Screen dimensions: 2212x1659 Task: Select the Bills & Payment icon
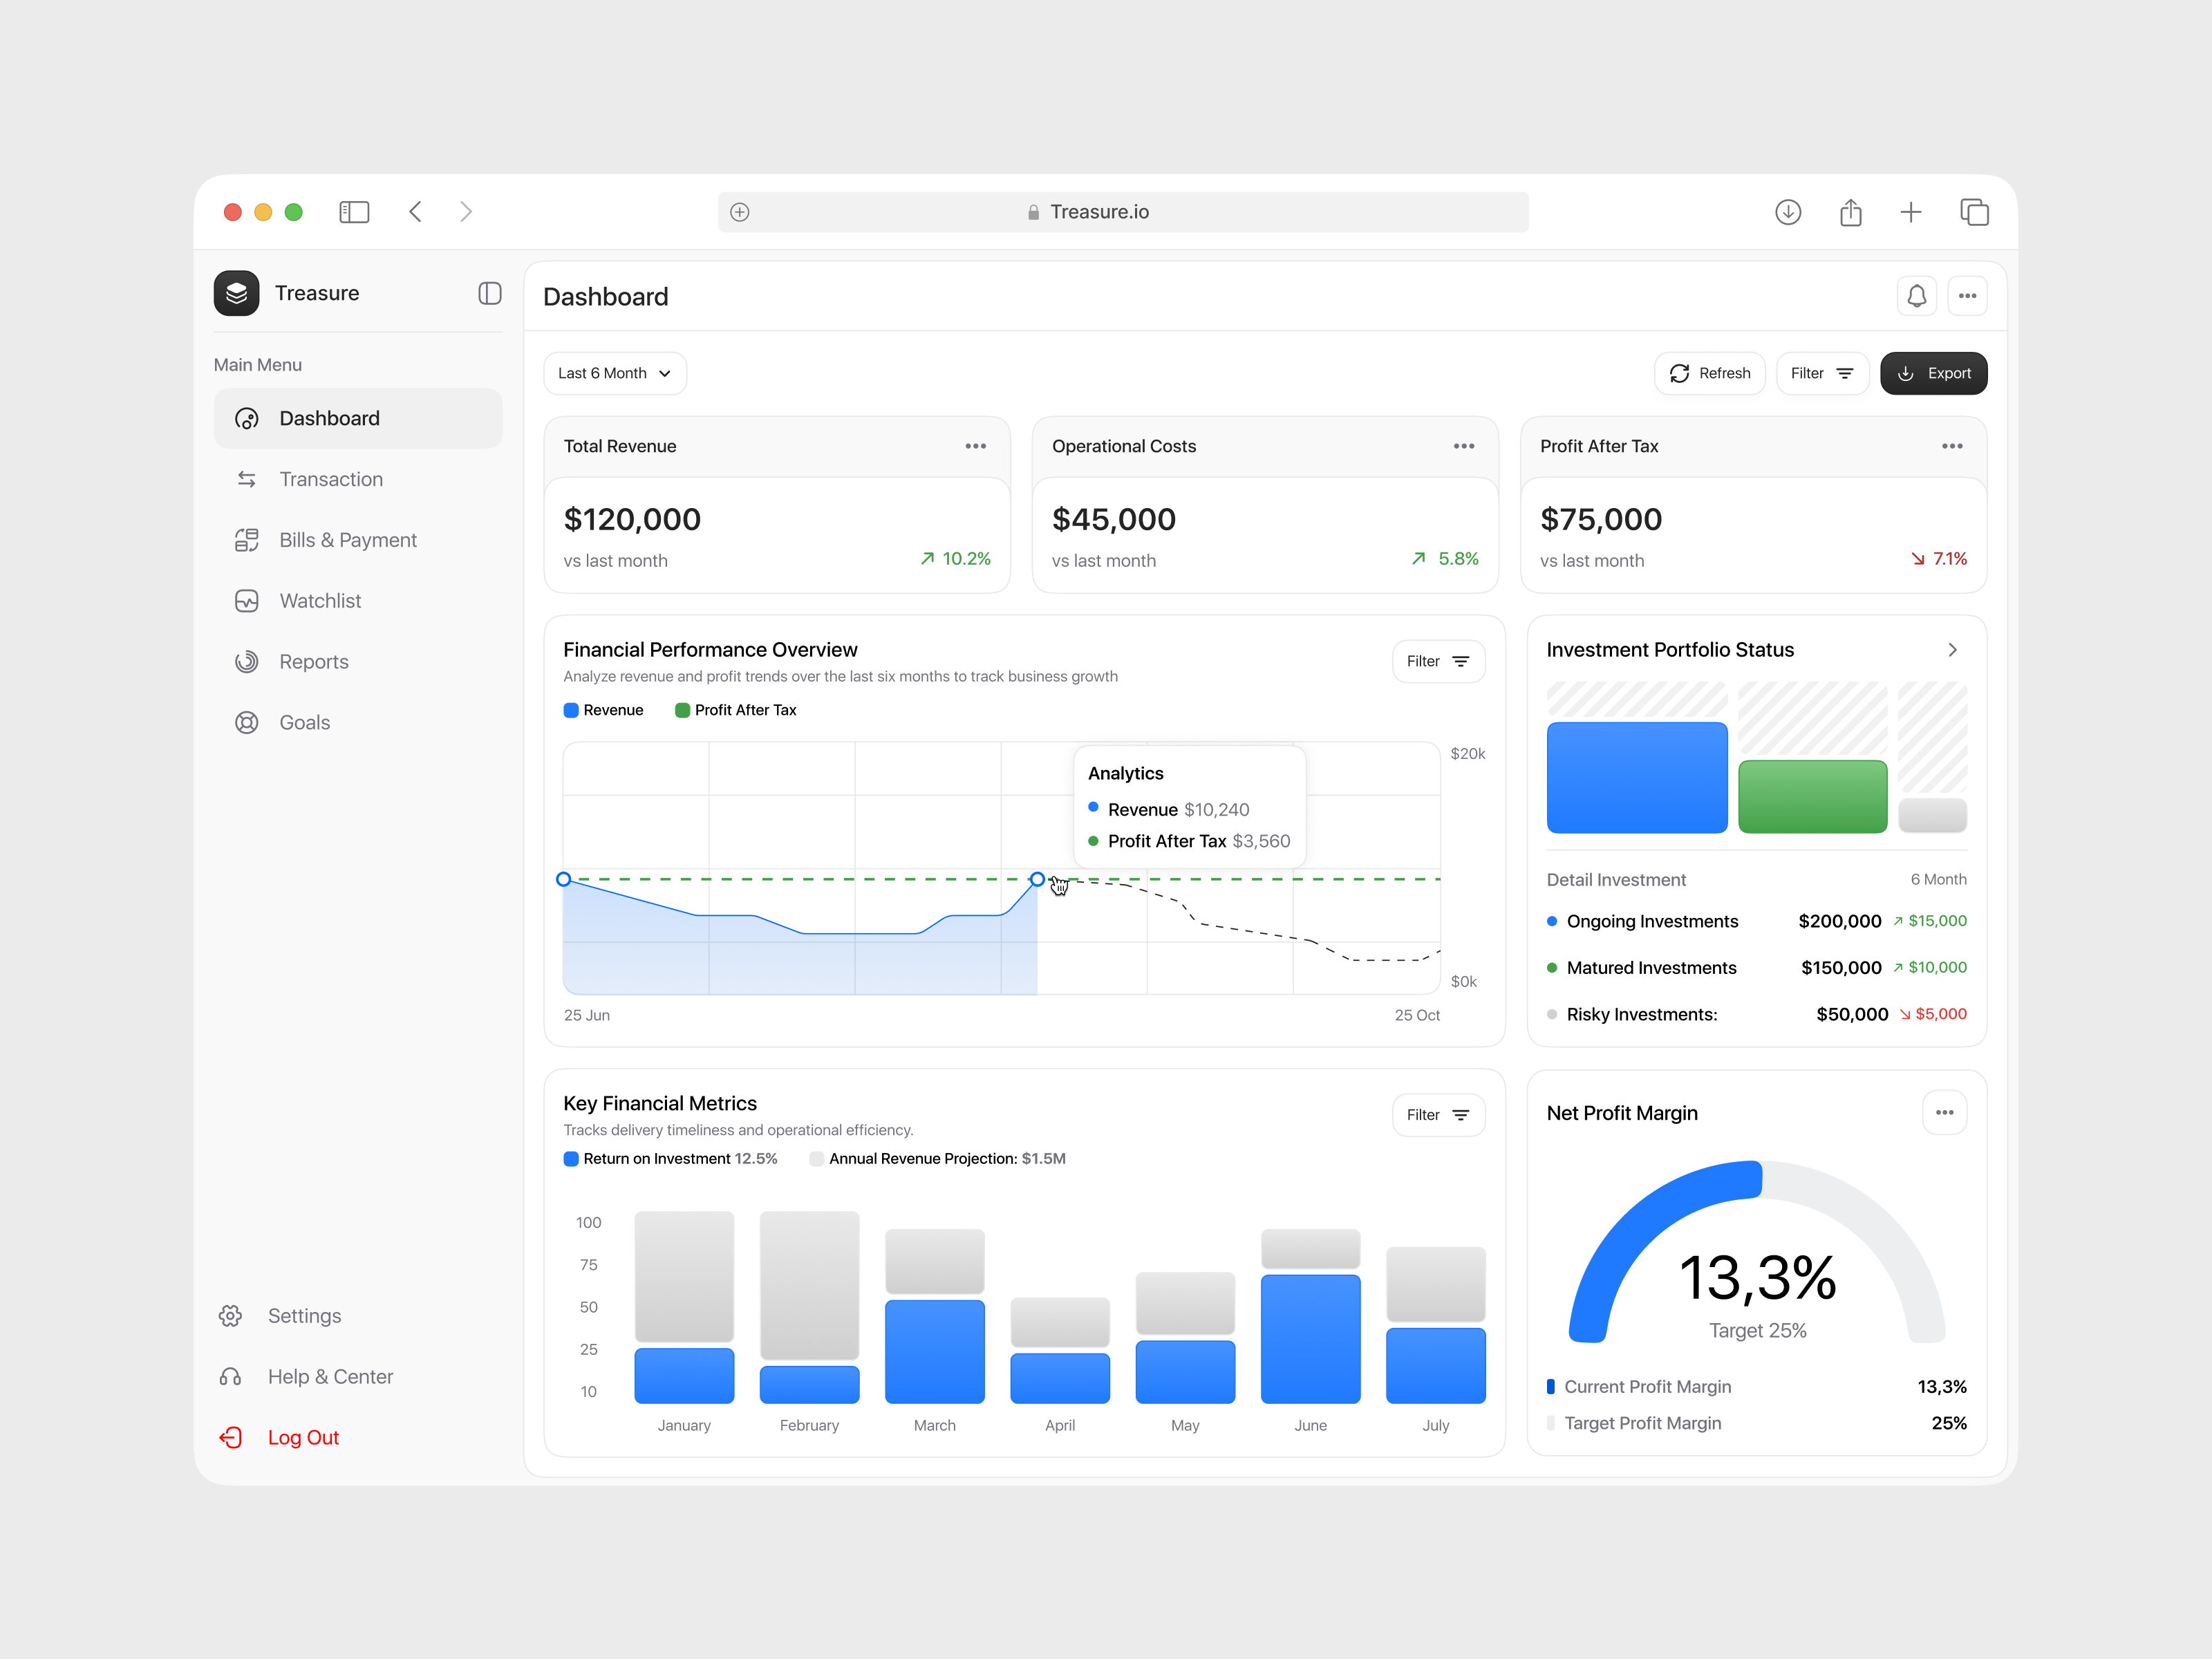pyautogui.click(x=247, y=540)
